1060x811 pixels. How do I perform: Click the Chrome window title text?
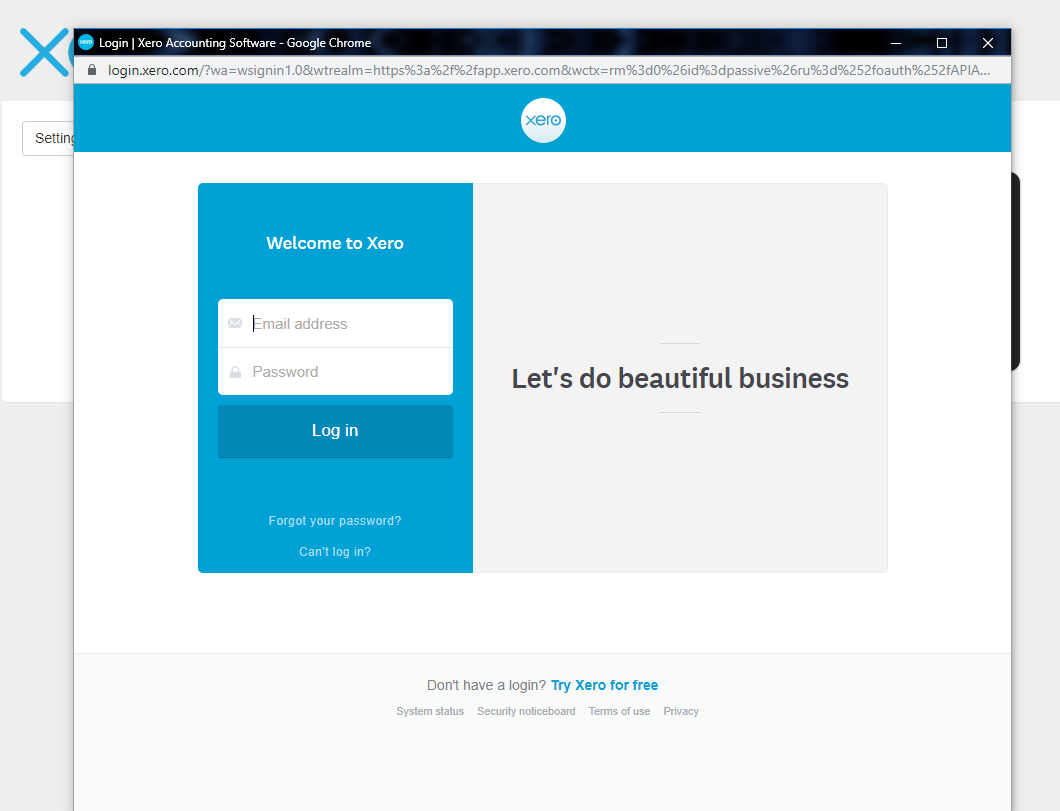(235, 43)
